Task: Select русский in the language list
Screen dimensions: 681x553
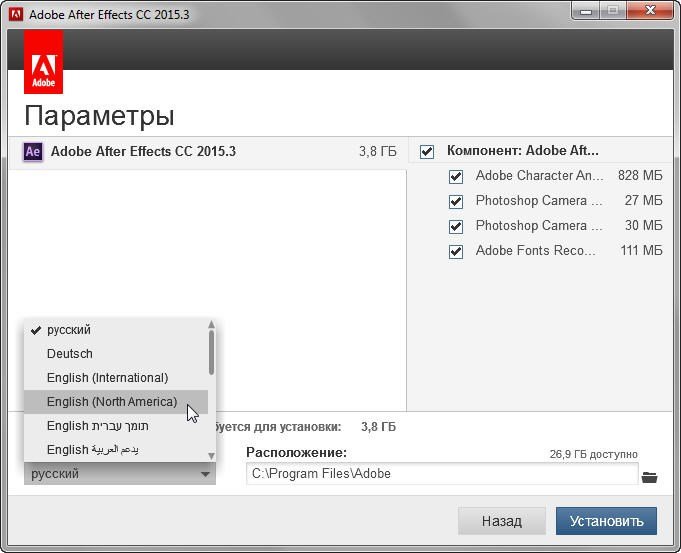Action: point(116,330)
